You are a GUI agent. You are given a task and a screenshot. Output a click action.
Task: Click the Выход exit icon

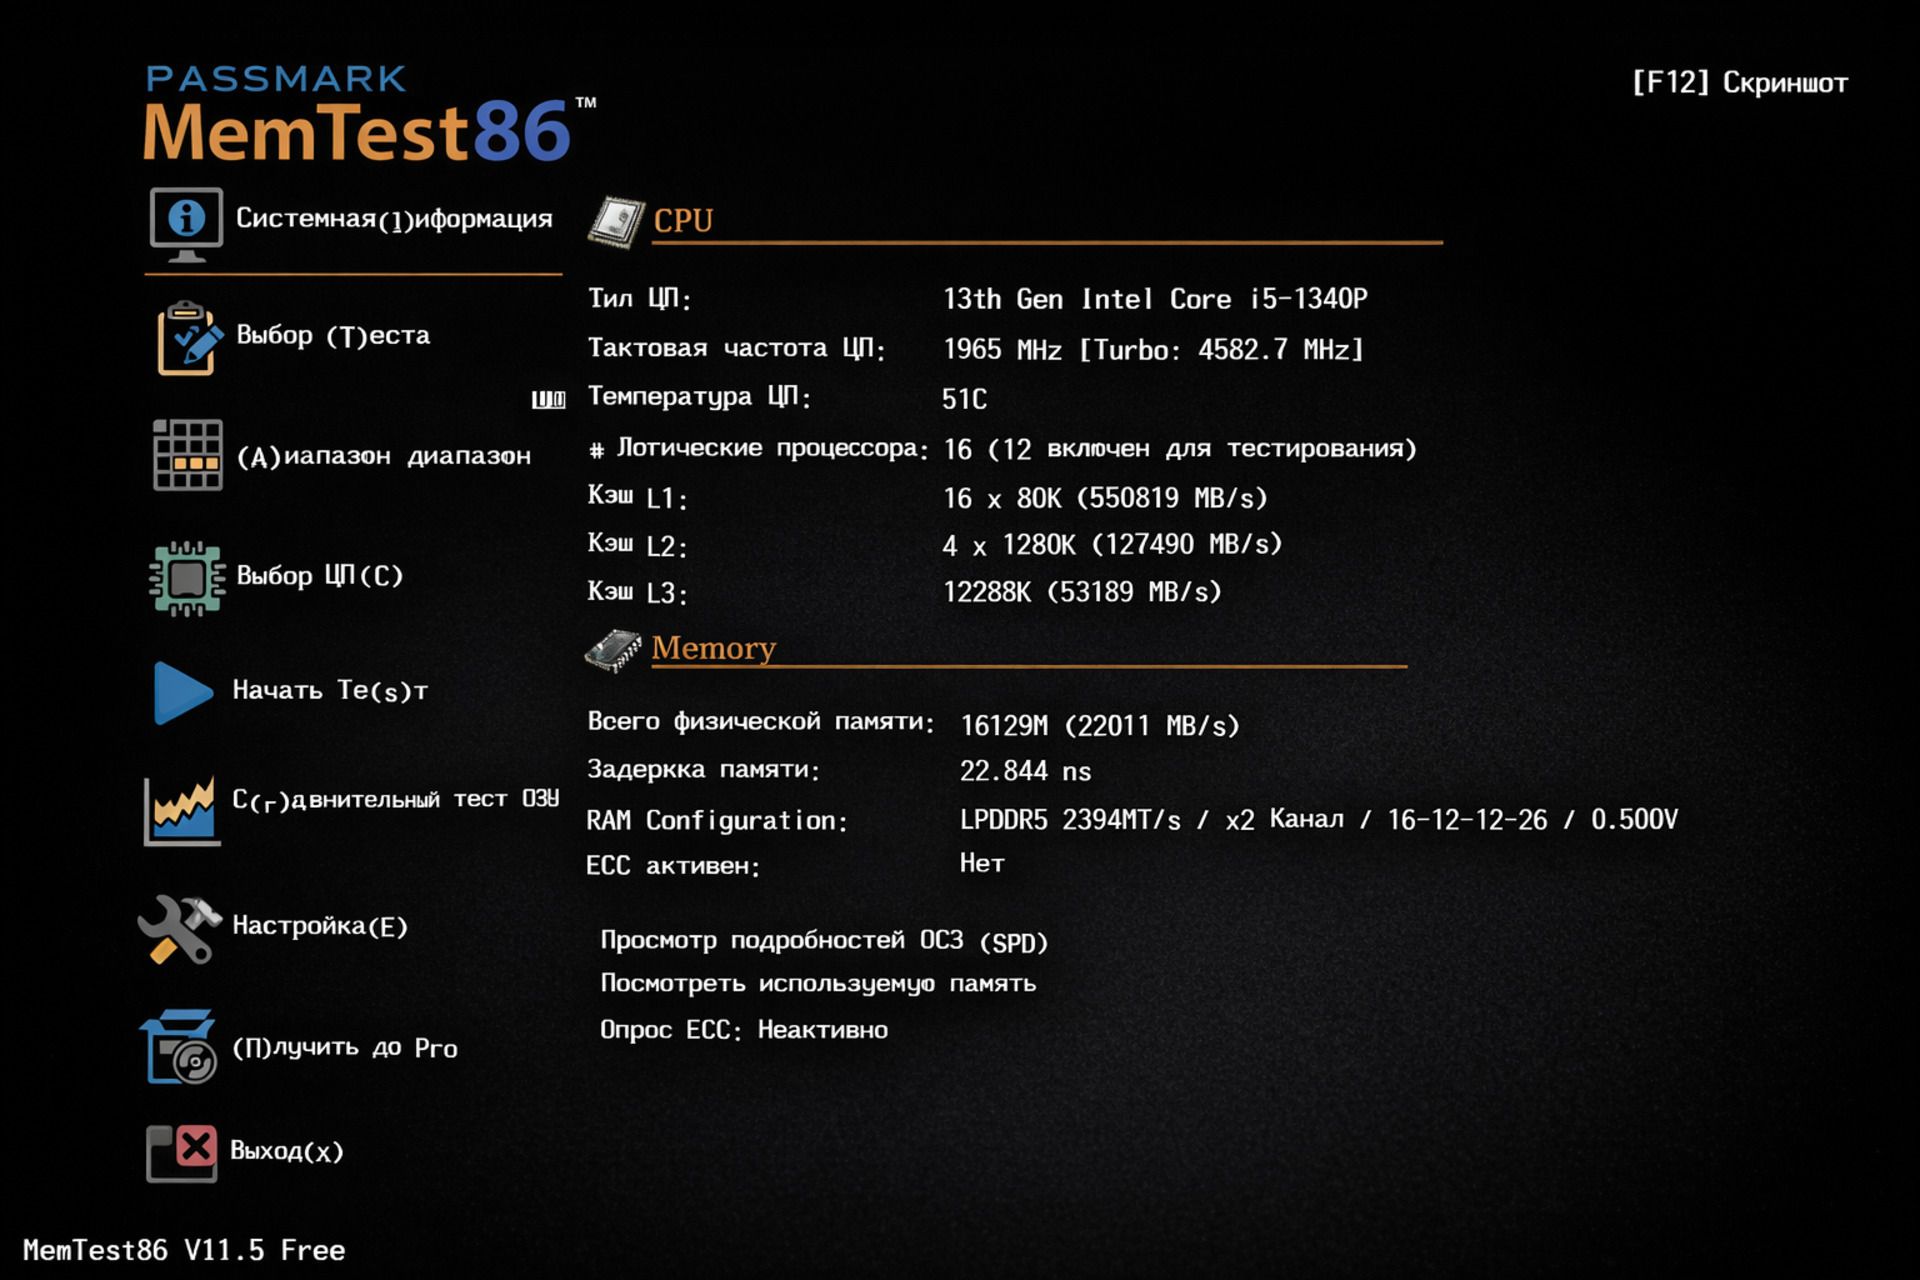(183, 1152)
